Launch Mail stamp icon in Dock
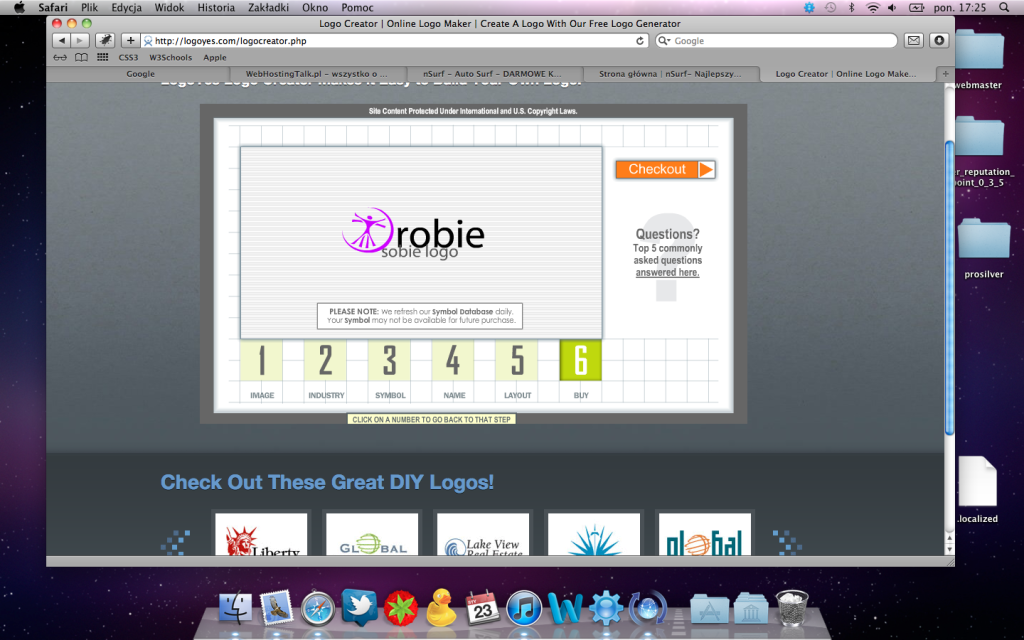This screenshot has height=640, width=1024. [x=276, y=608]
